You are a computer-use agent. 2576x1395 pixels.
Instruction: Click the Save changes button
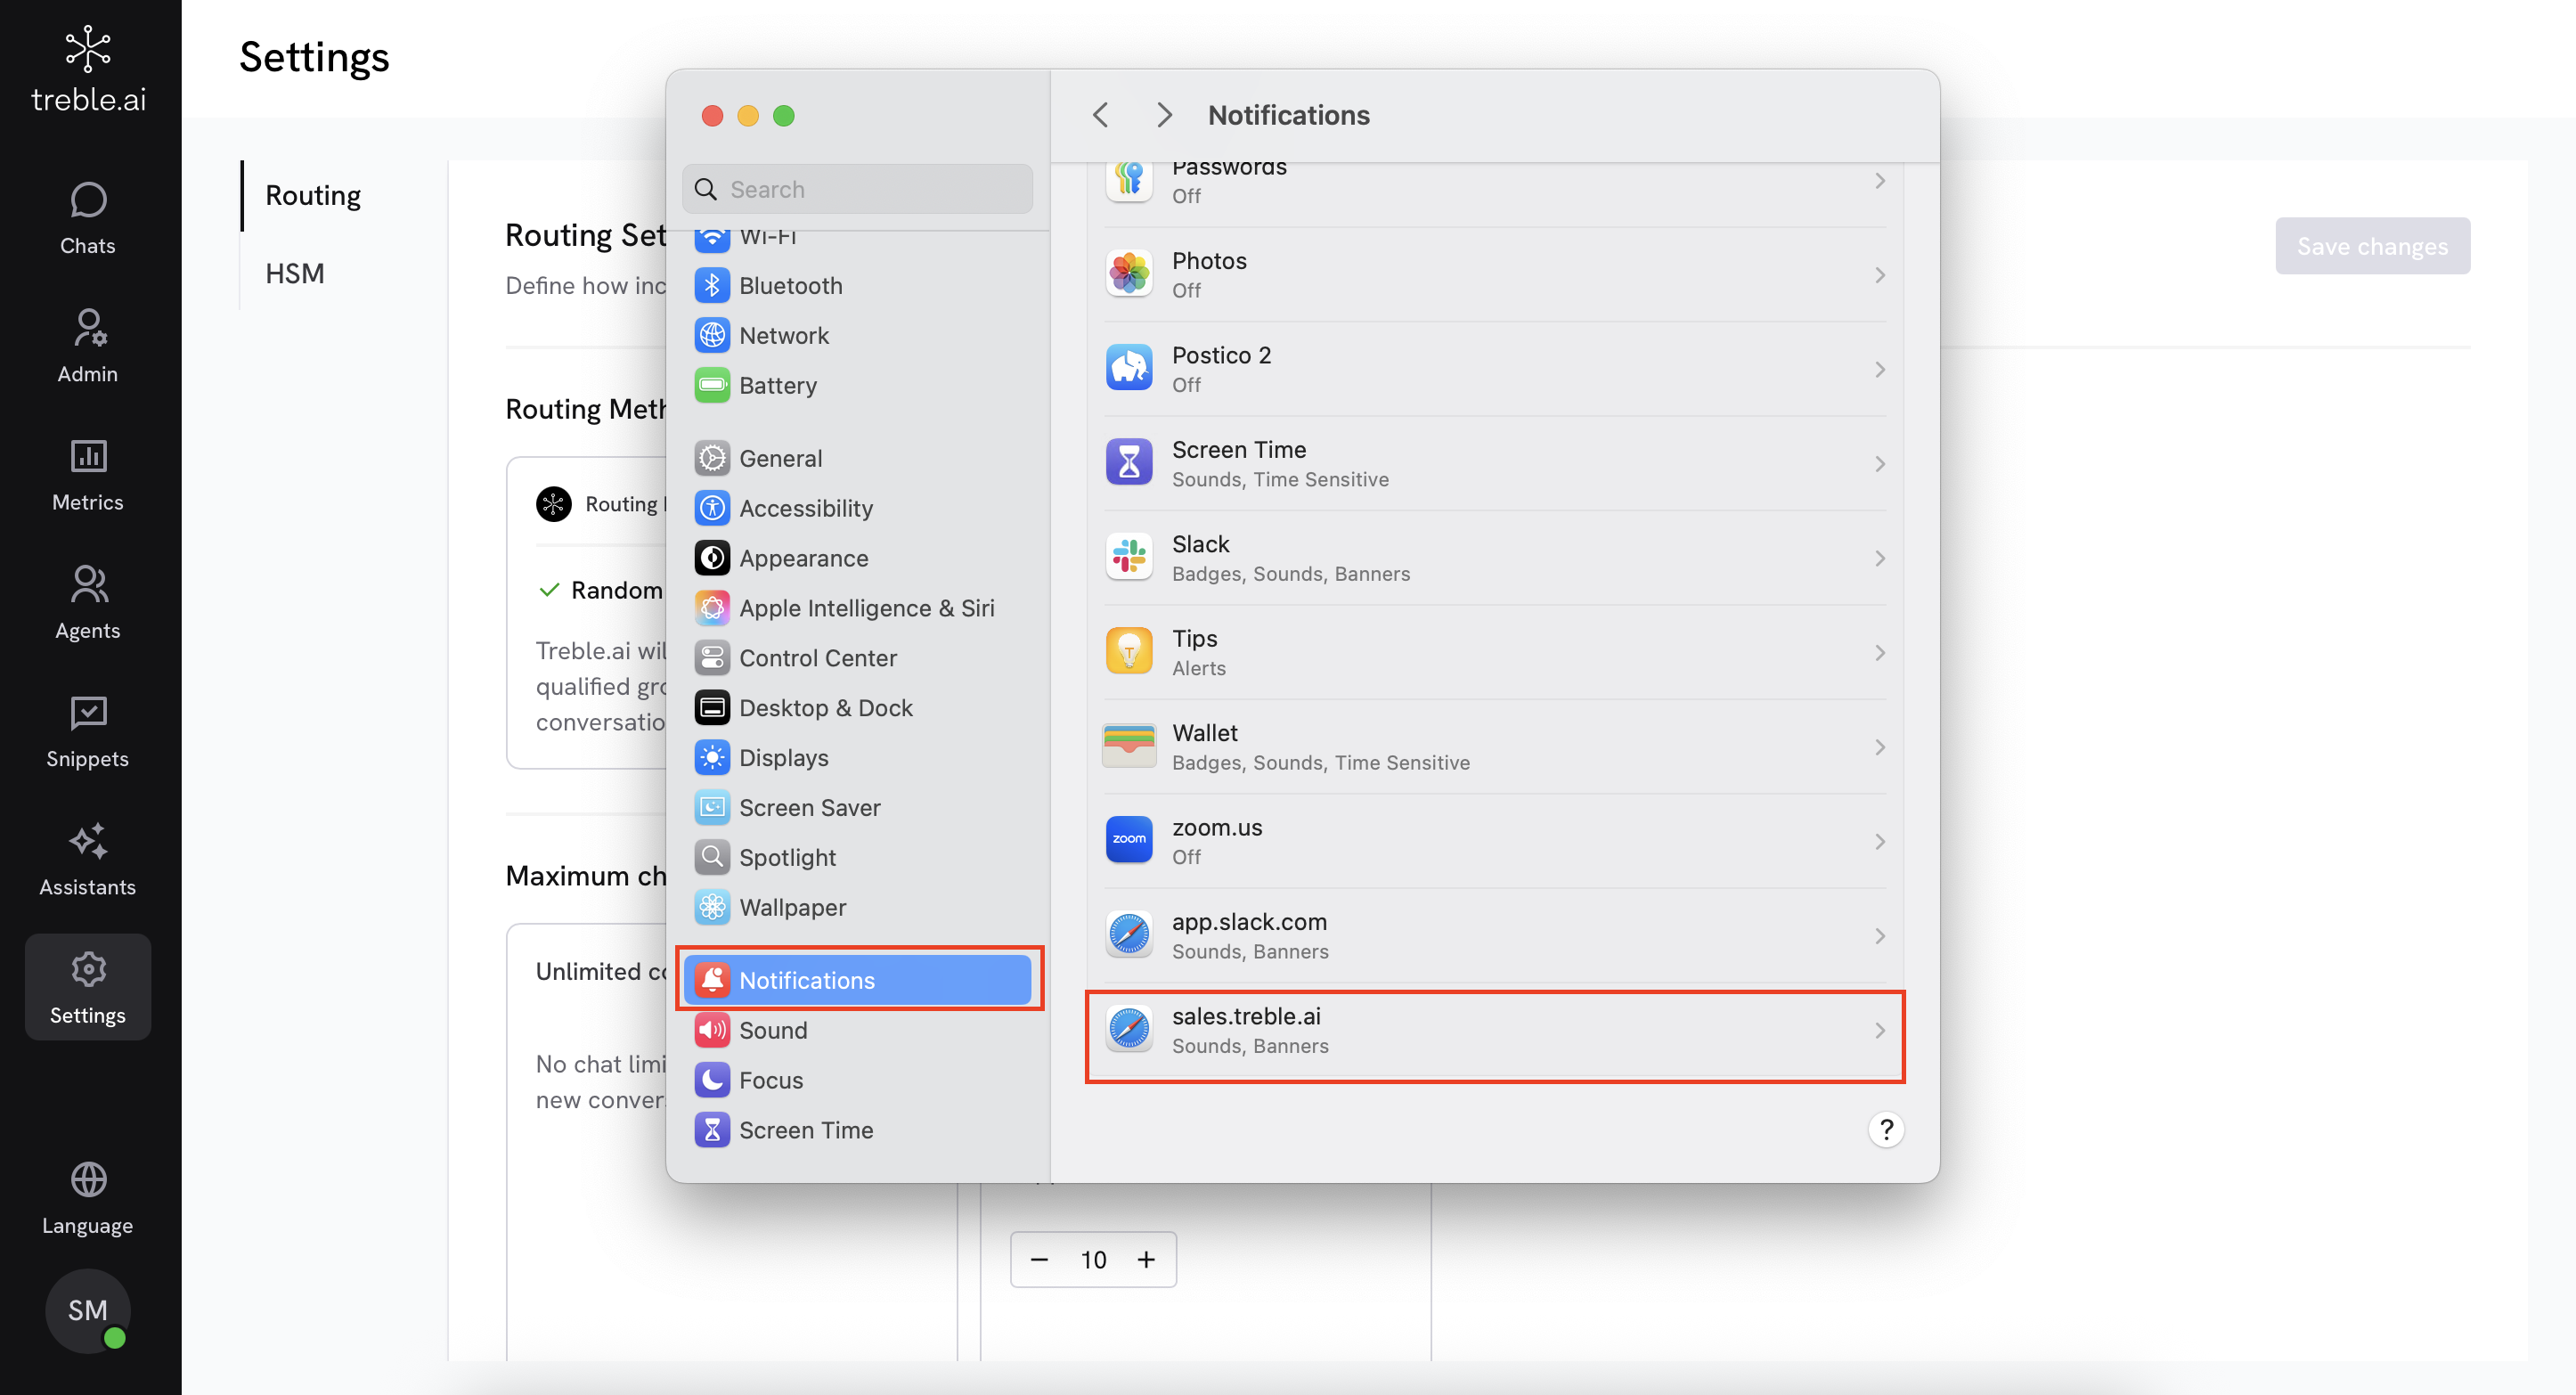2371,246
